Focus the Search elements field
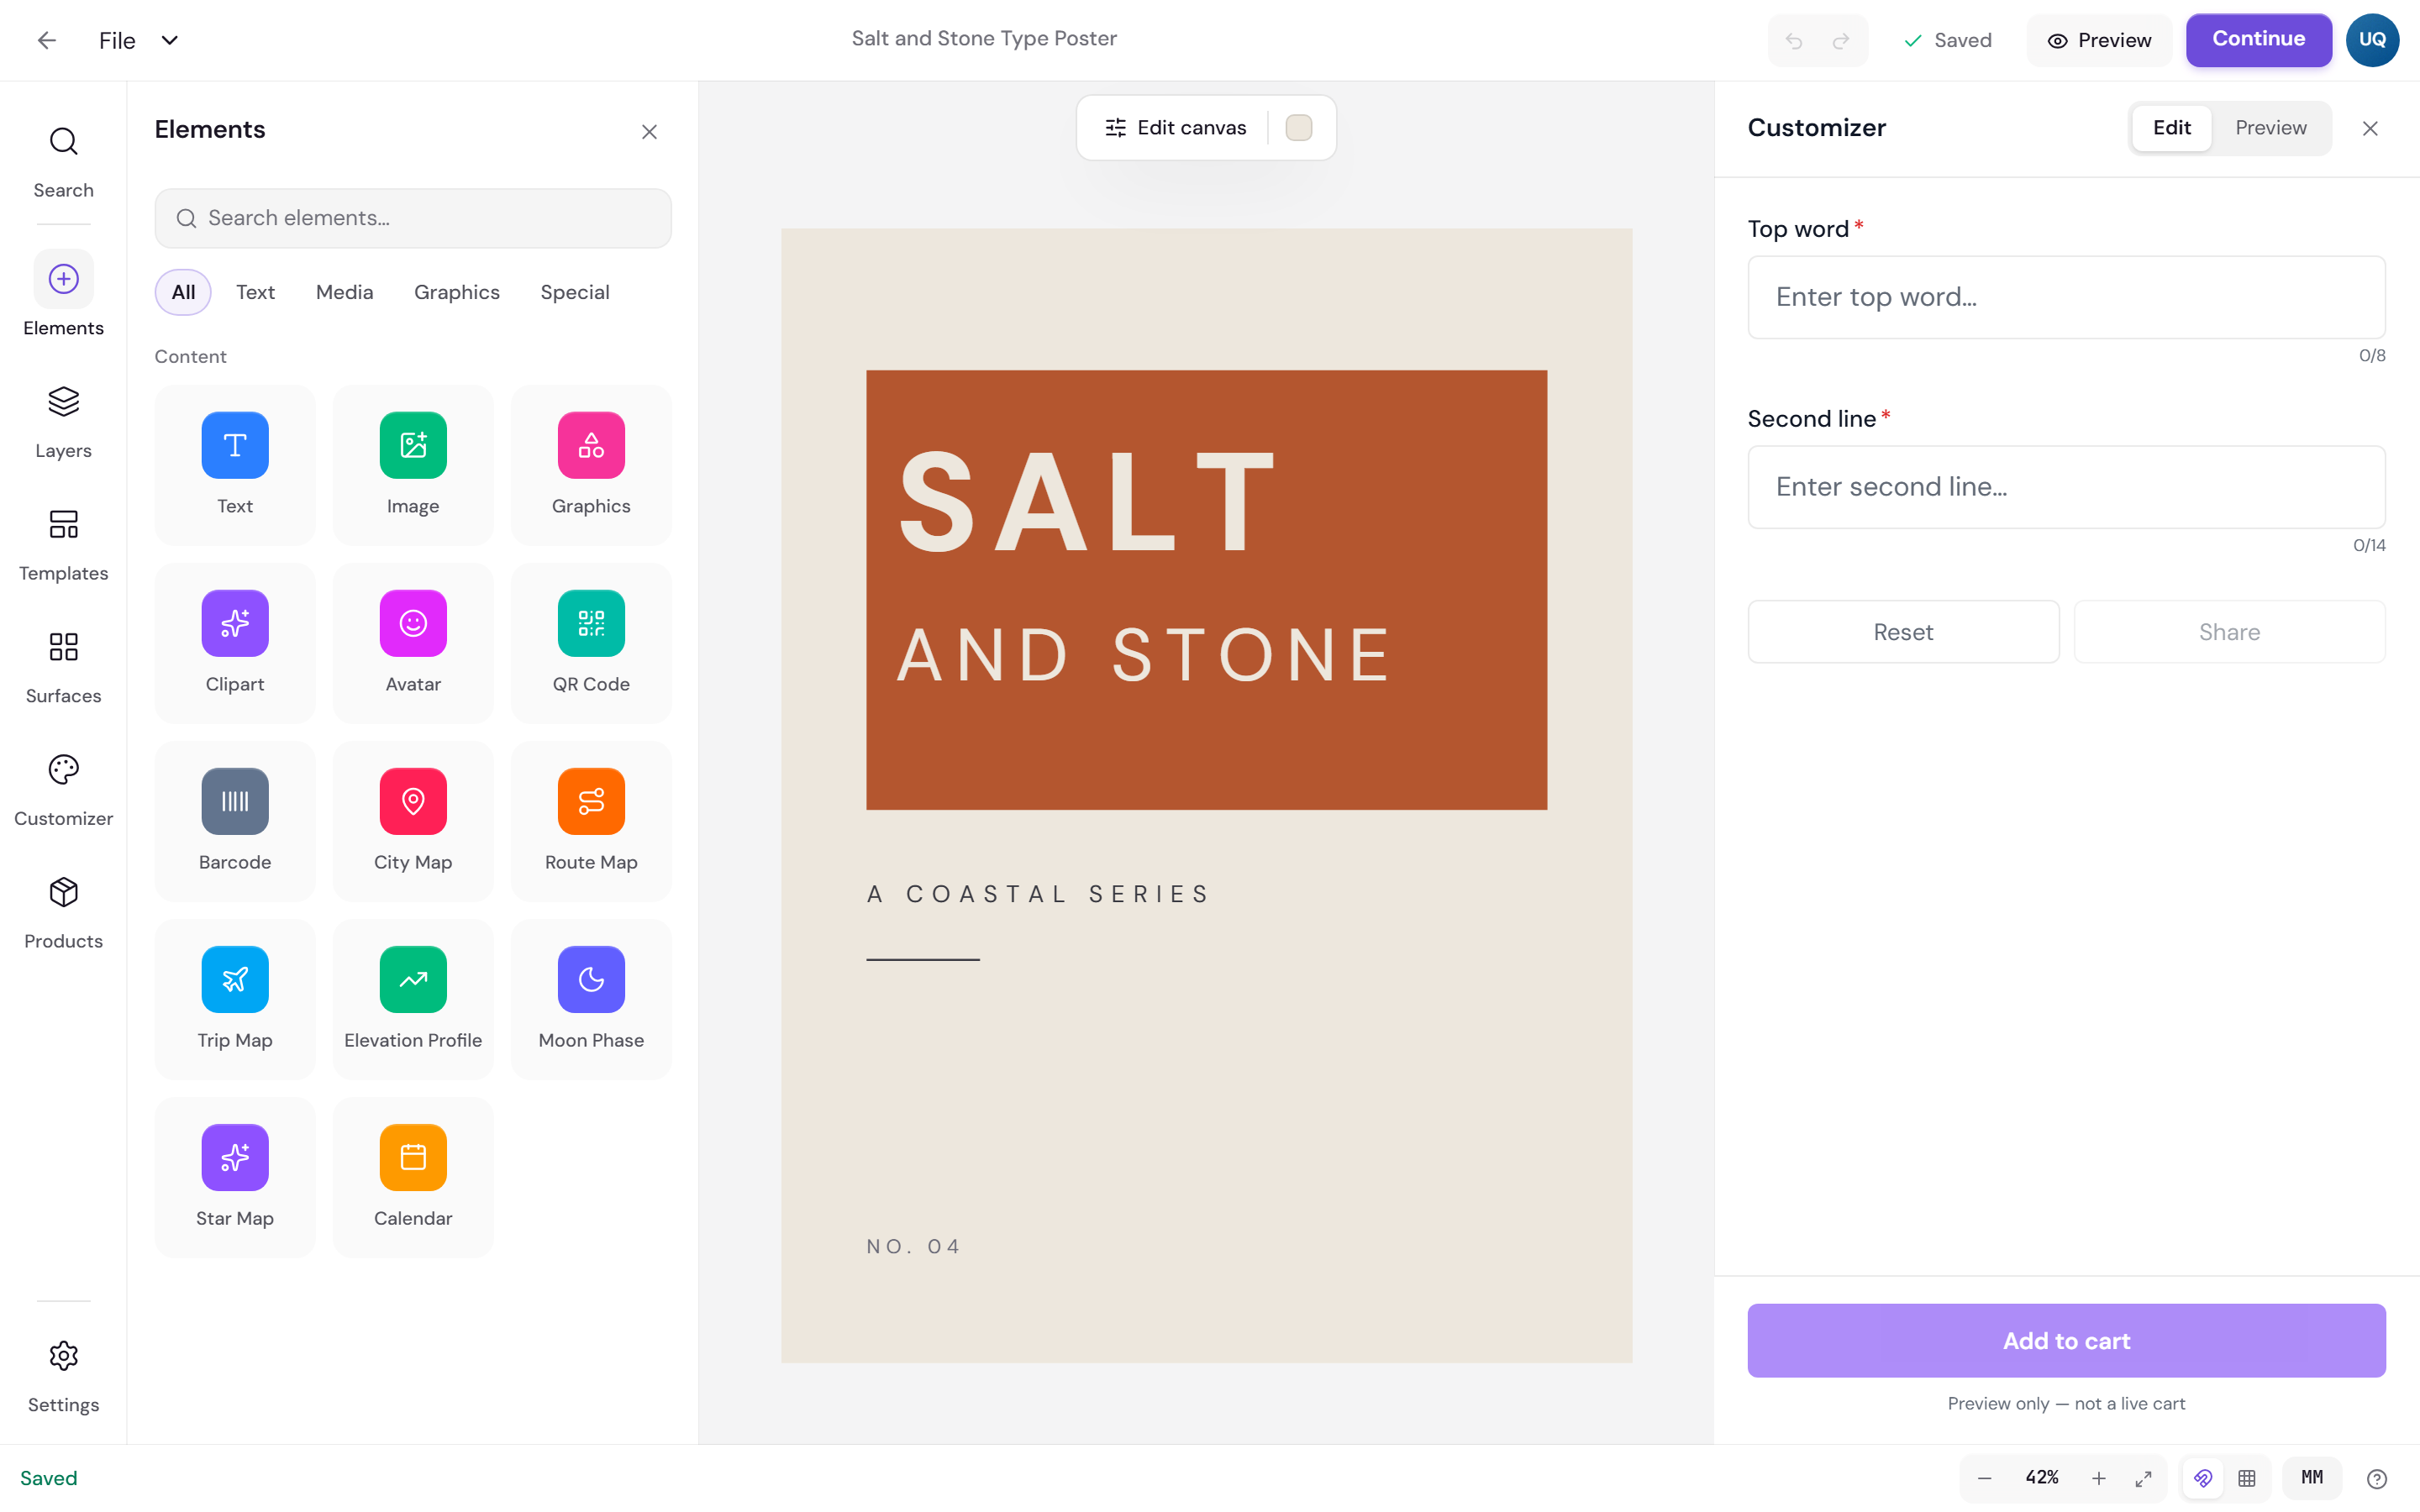Viewport: 2420px width, 1512px height. click(413, 218)
